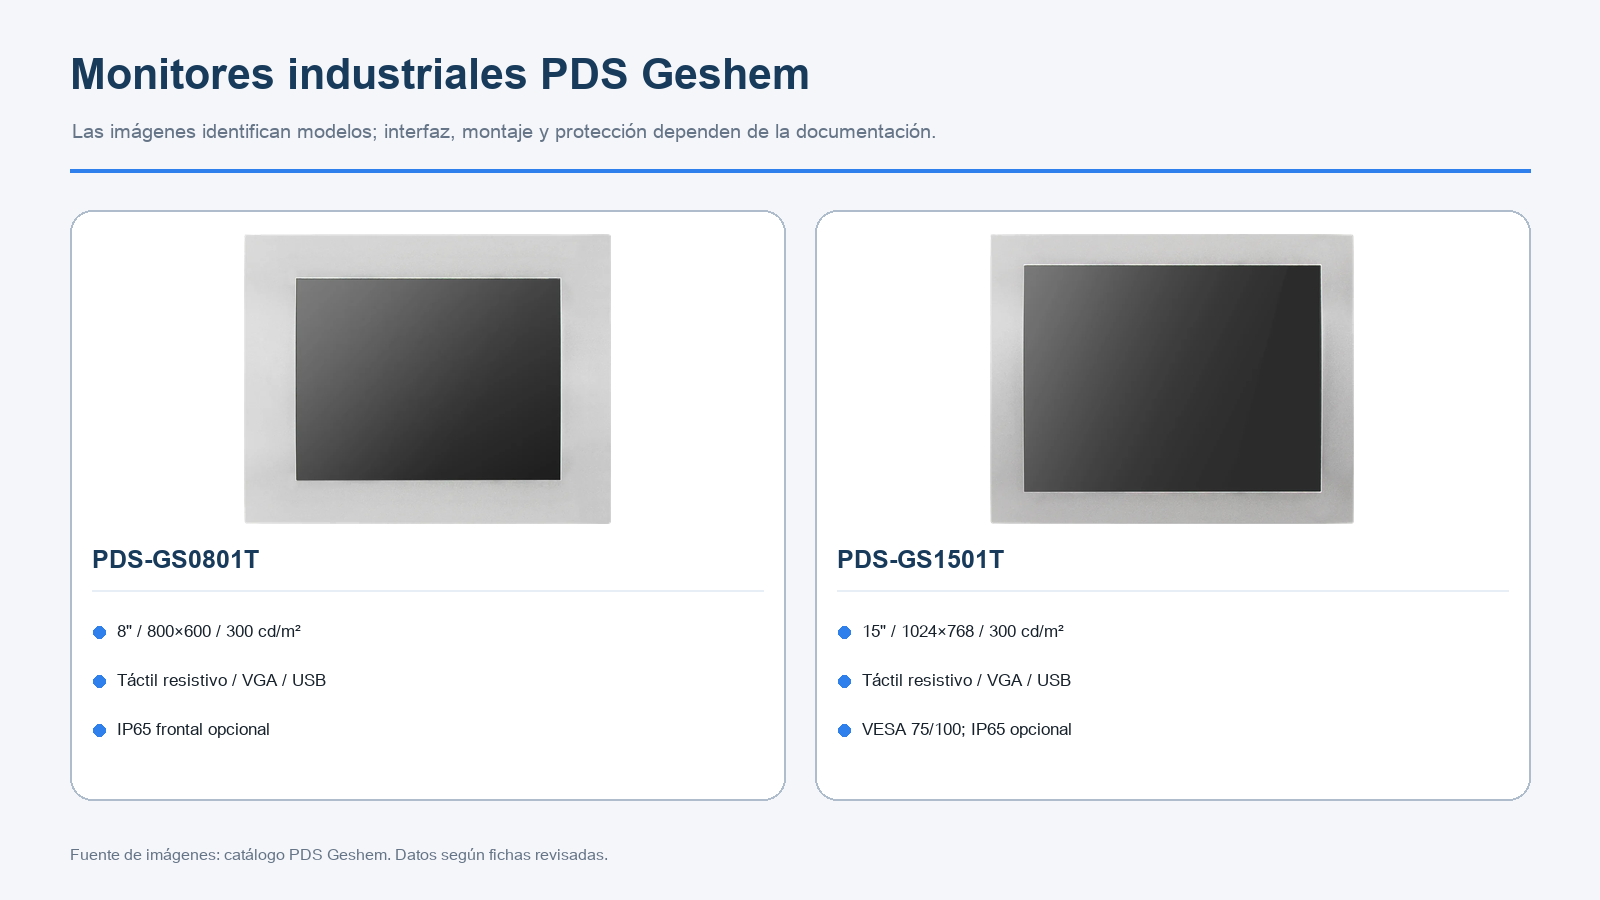Click the PDS-GS1501T model heading
The image size is (1600, 900).
point(920,560)
